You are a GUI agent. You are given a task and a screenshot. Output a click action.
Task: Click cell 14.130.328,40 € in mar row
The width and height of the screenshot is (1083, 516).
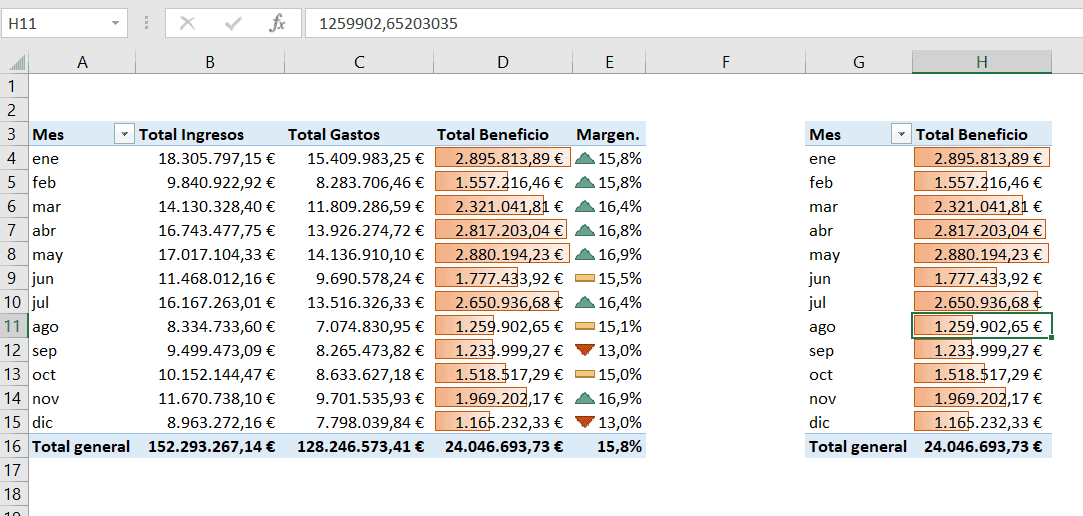[x=210, y=206]
